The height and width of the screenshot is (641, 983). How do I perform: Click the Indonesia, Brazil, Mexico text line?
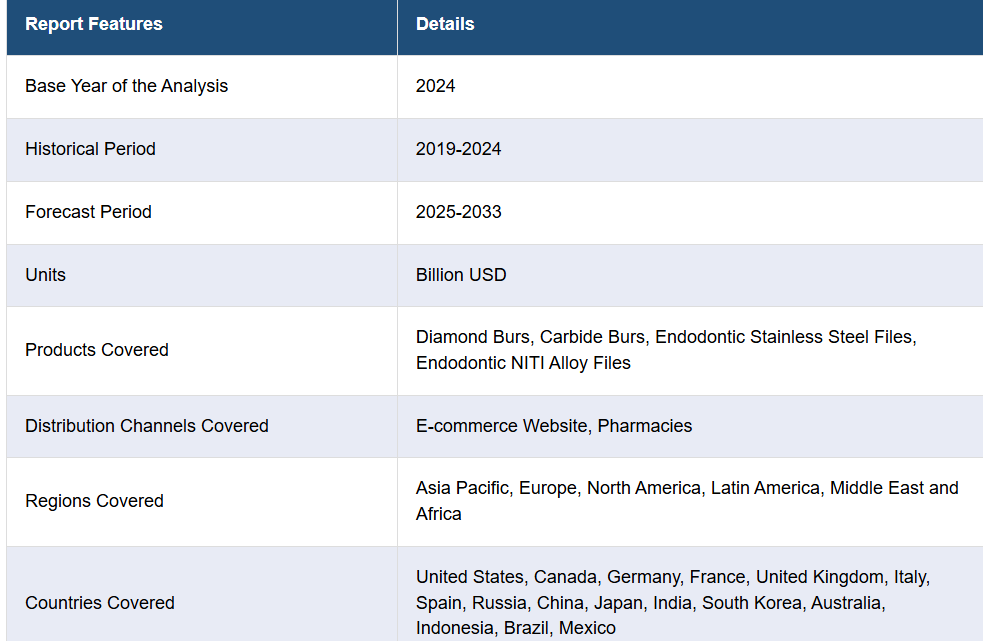515,627
